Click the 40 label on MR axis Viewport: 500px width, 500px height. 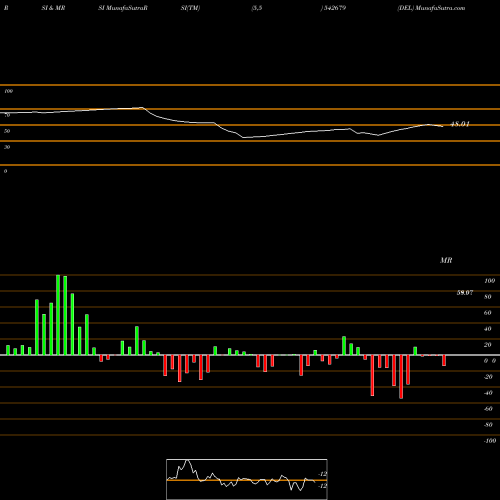(488, 329)
